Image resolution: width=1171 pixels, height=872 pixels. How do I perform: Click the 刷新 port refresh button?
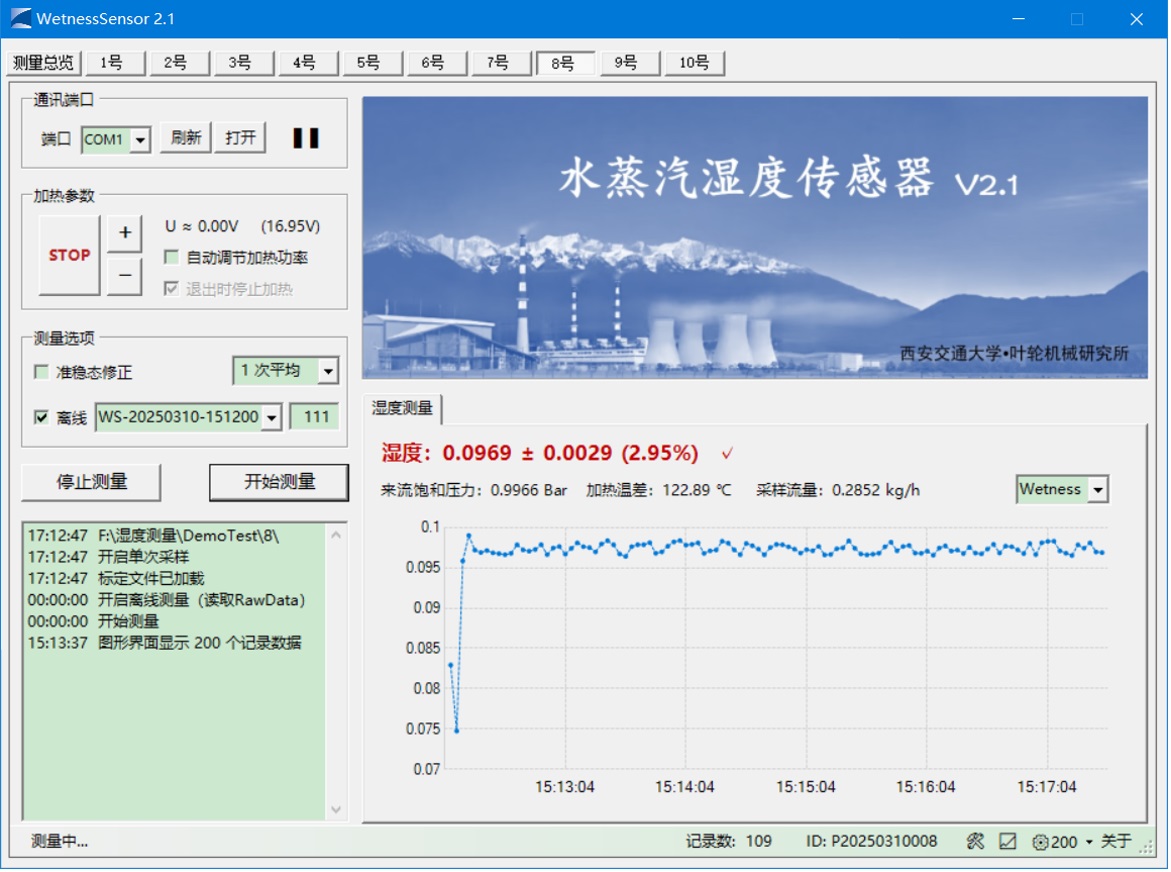(185, 138)
